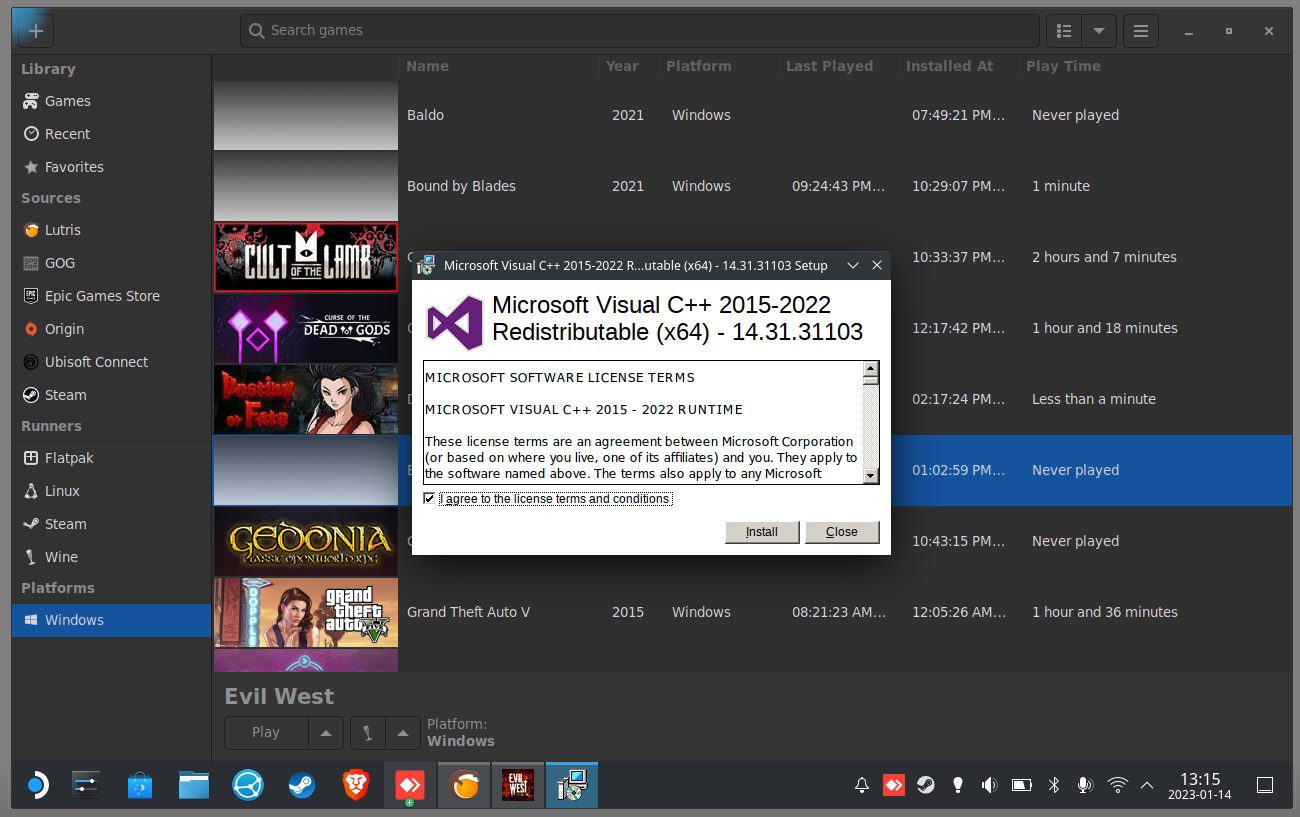
Task: Open Bluetooth settings in system tray
Action: coord(1053,786)
